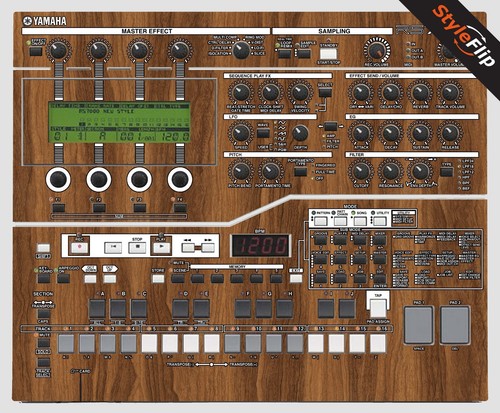The height and width of the screenshot is (413, 500).
Task: Click the REC VOLUME knob
Action: (377, 50)
